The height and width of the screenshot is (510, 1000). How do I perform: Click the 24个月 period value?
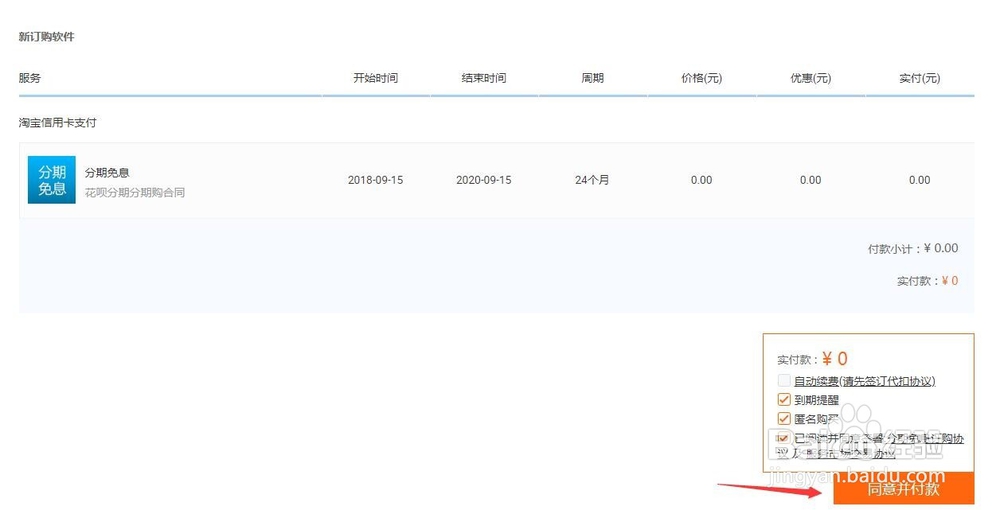point(592,180)
